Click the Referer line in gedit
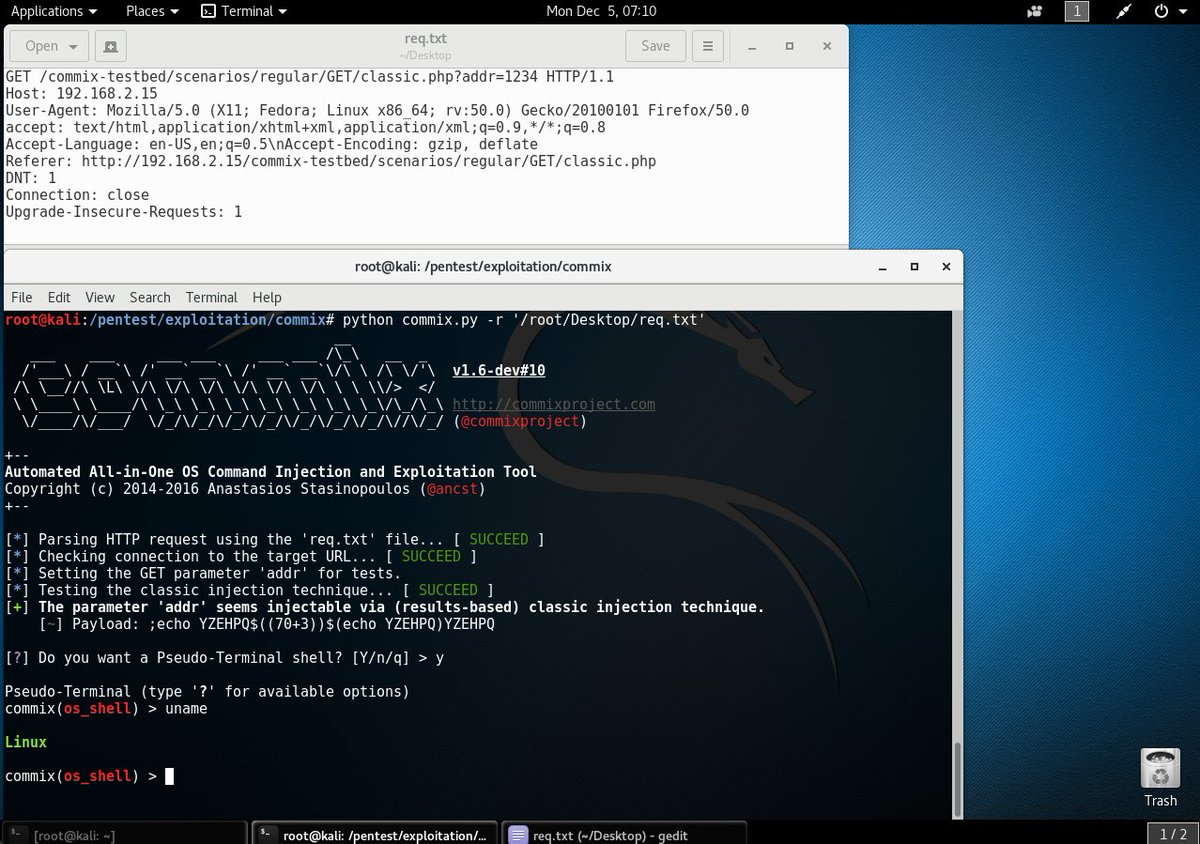 330,161
